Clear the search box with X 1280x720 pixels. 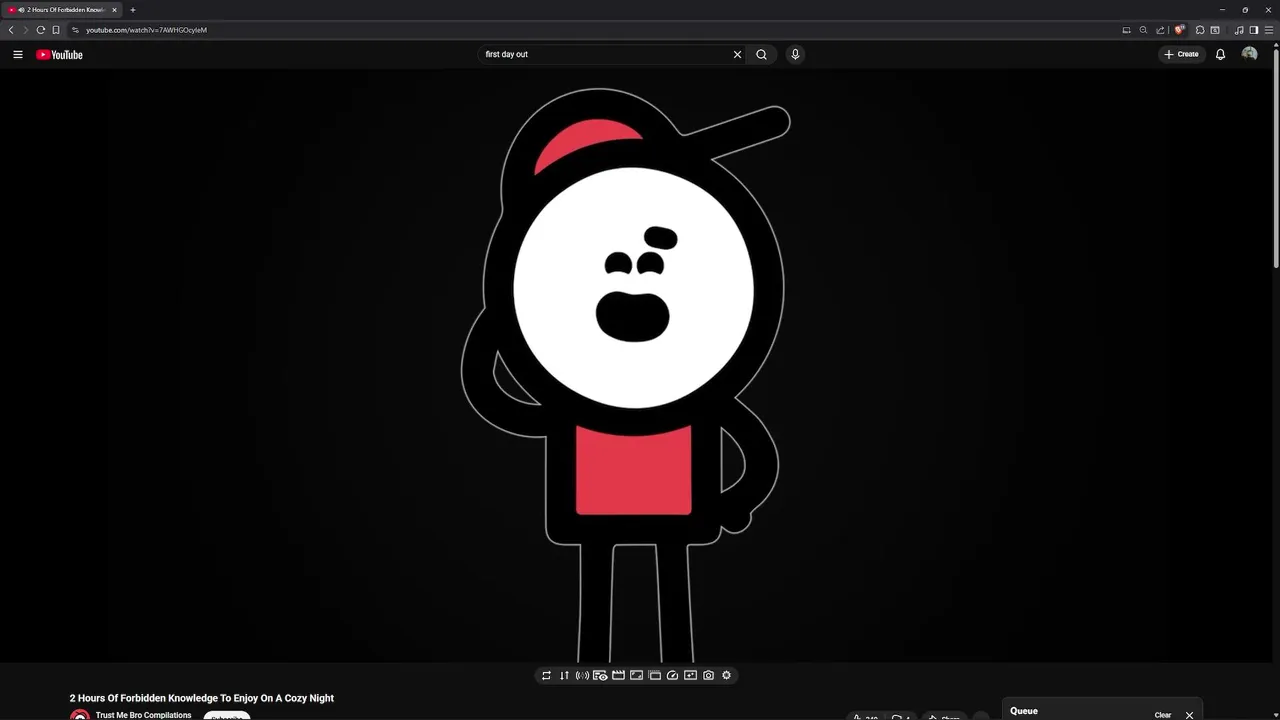(738, 54)
